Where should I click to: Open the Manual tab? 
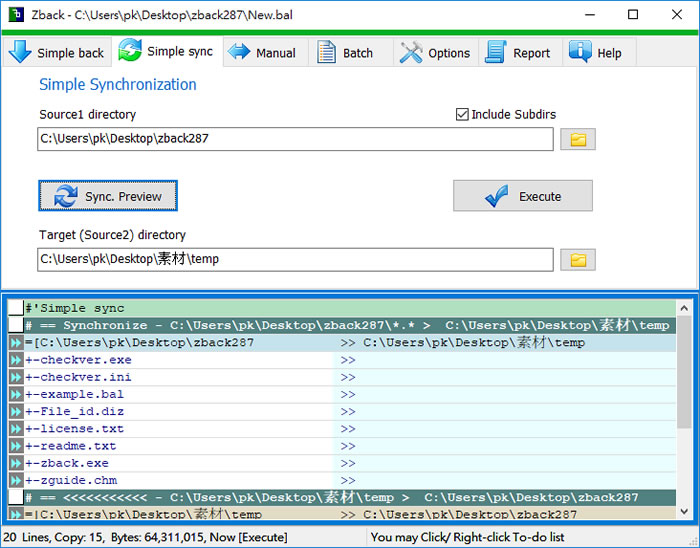coord(265,53)
